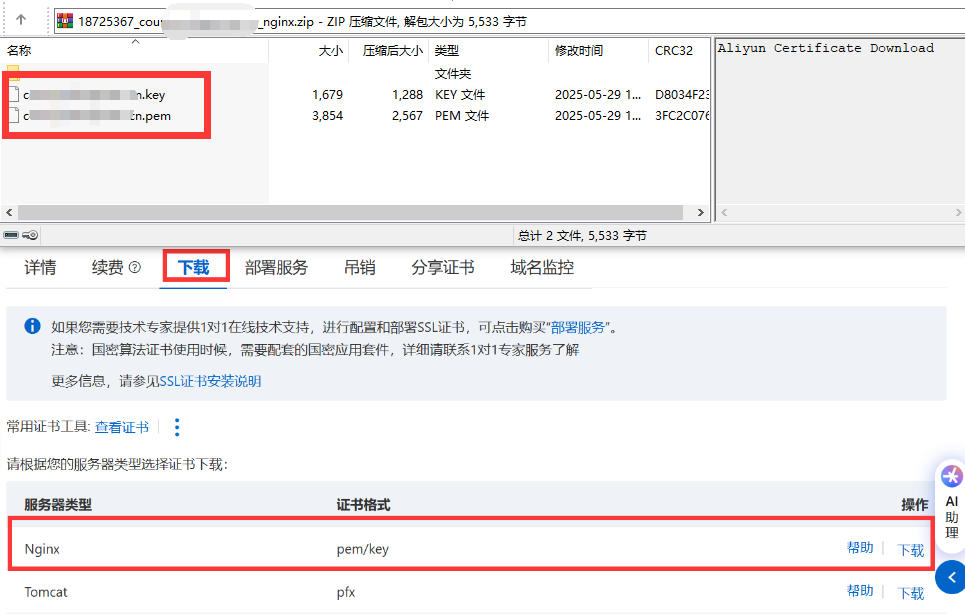Click the up-arrow parent folder button
965x616 pixels.
pyautogui.click(x=21, y=20)
